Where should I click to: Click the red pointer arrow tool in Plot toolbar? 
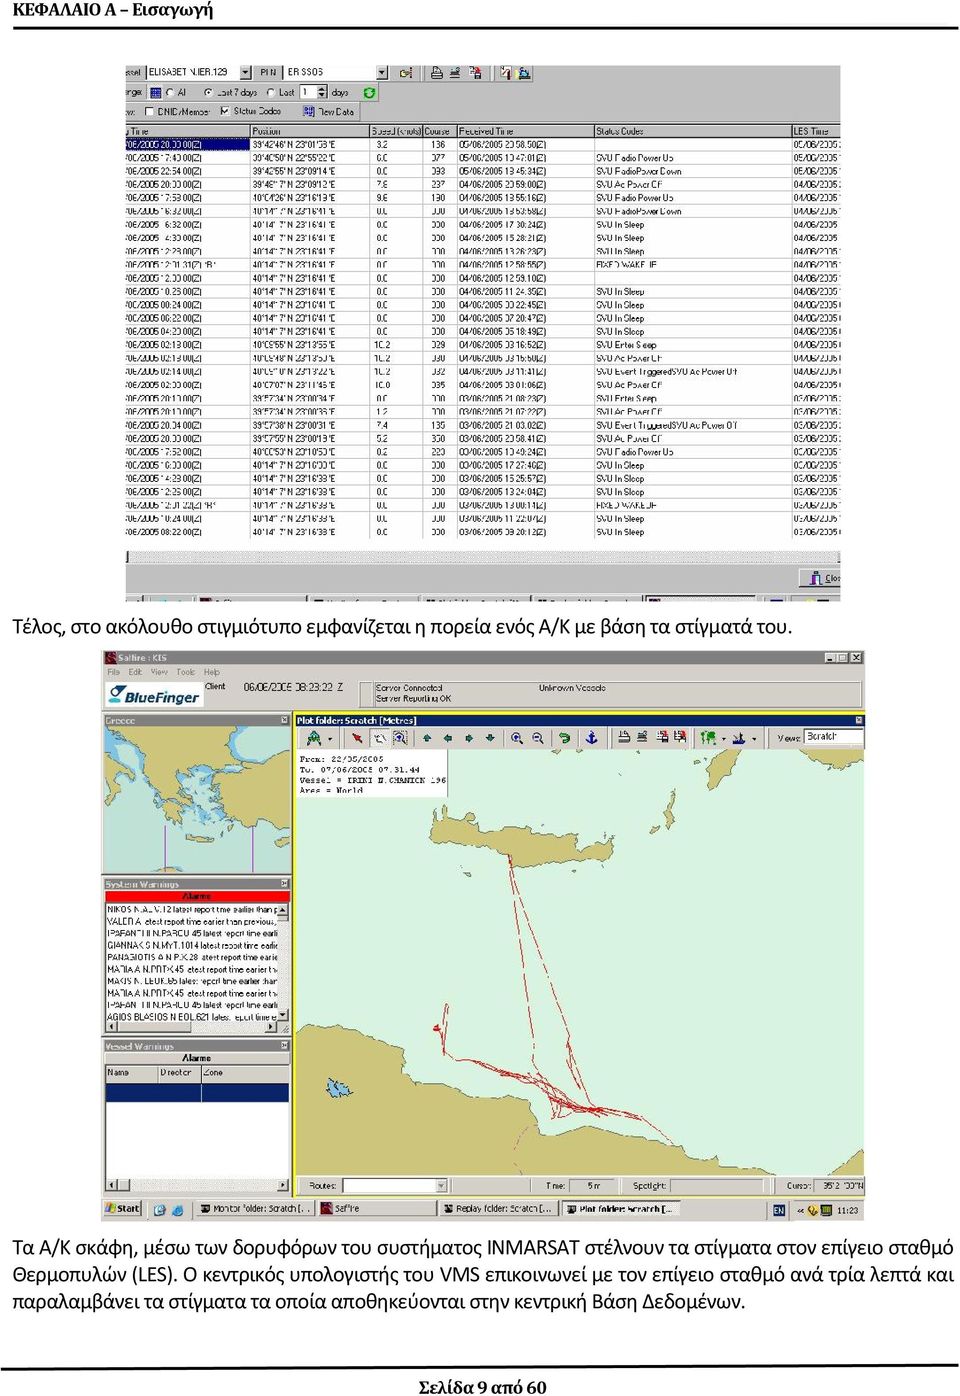pyautogui.click(x=357, y=738)
